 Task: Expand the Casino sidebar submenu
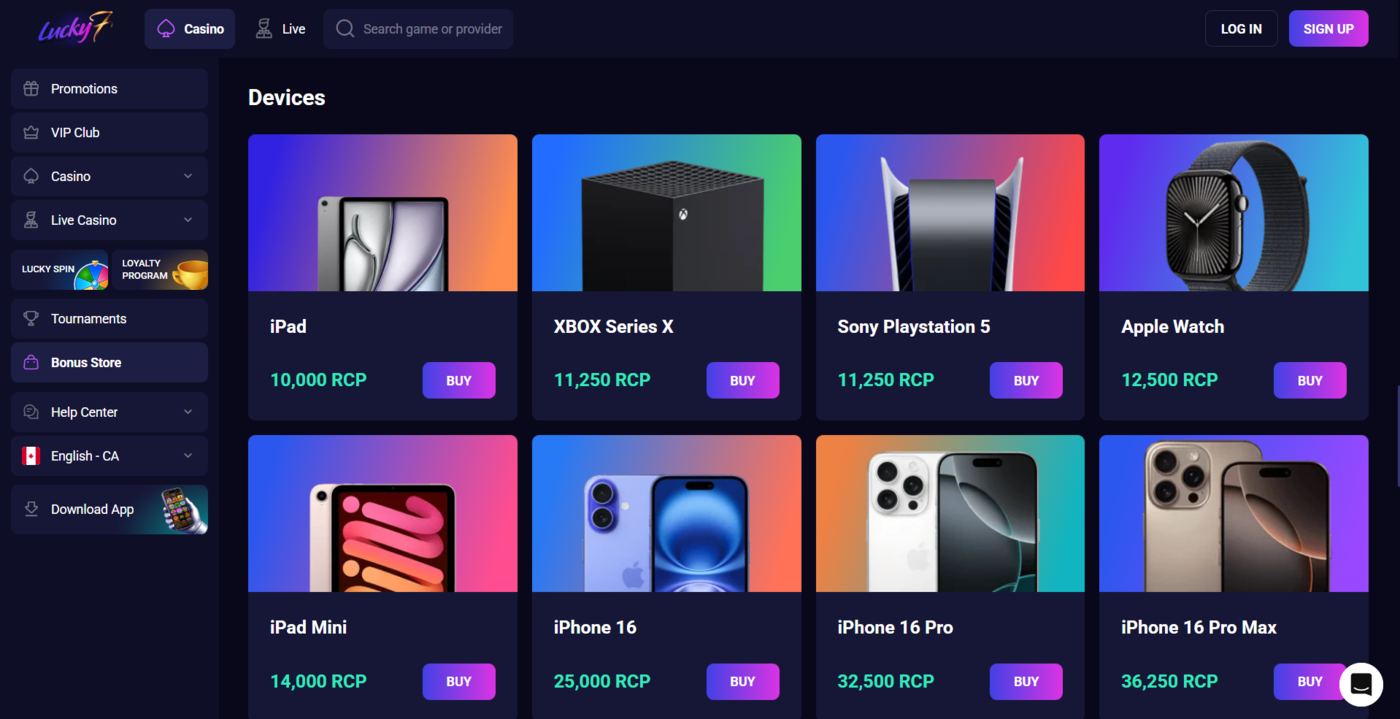188,177
